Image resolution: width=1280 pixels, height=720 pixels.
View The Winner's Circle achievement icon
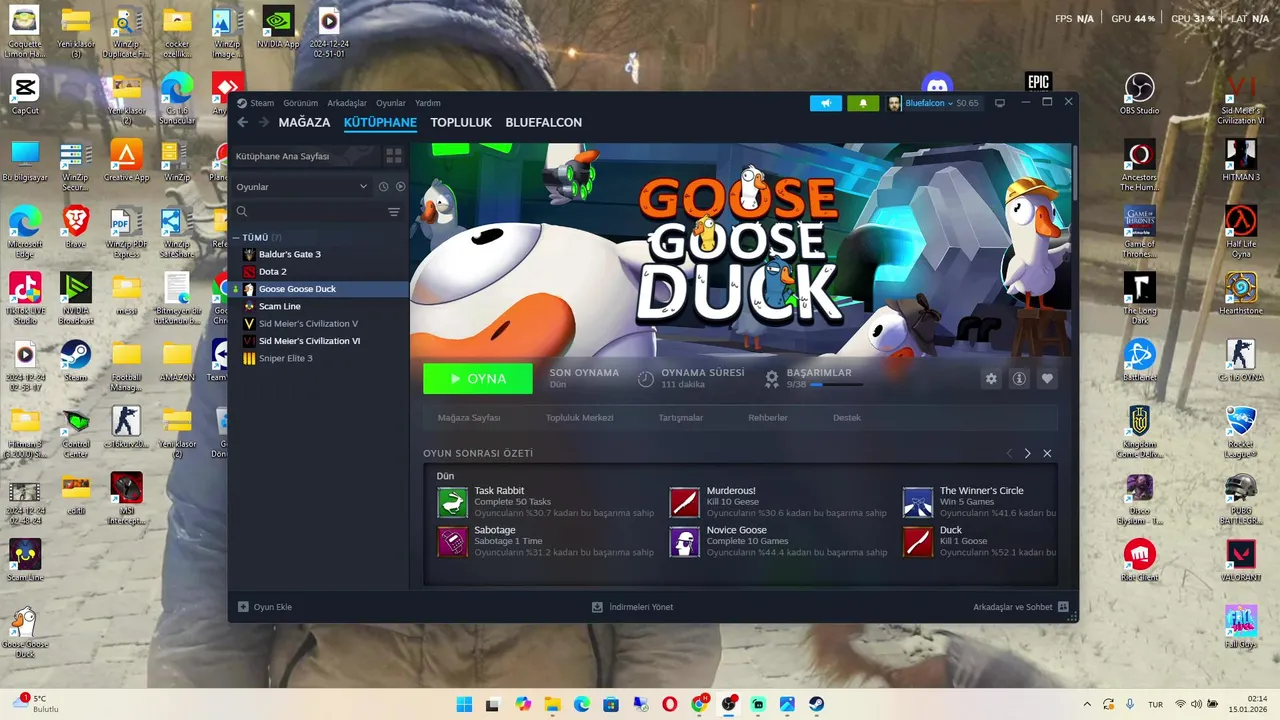coord(918,502)
